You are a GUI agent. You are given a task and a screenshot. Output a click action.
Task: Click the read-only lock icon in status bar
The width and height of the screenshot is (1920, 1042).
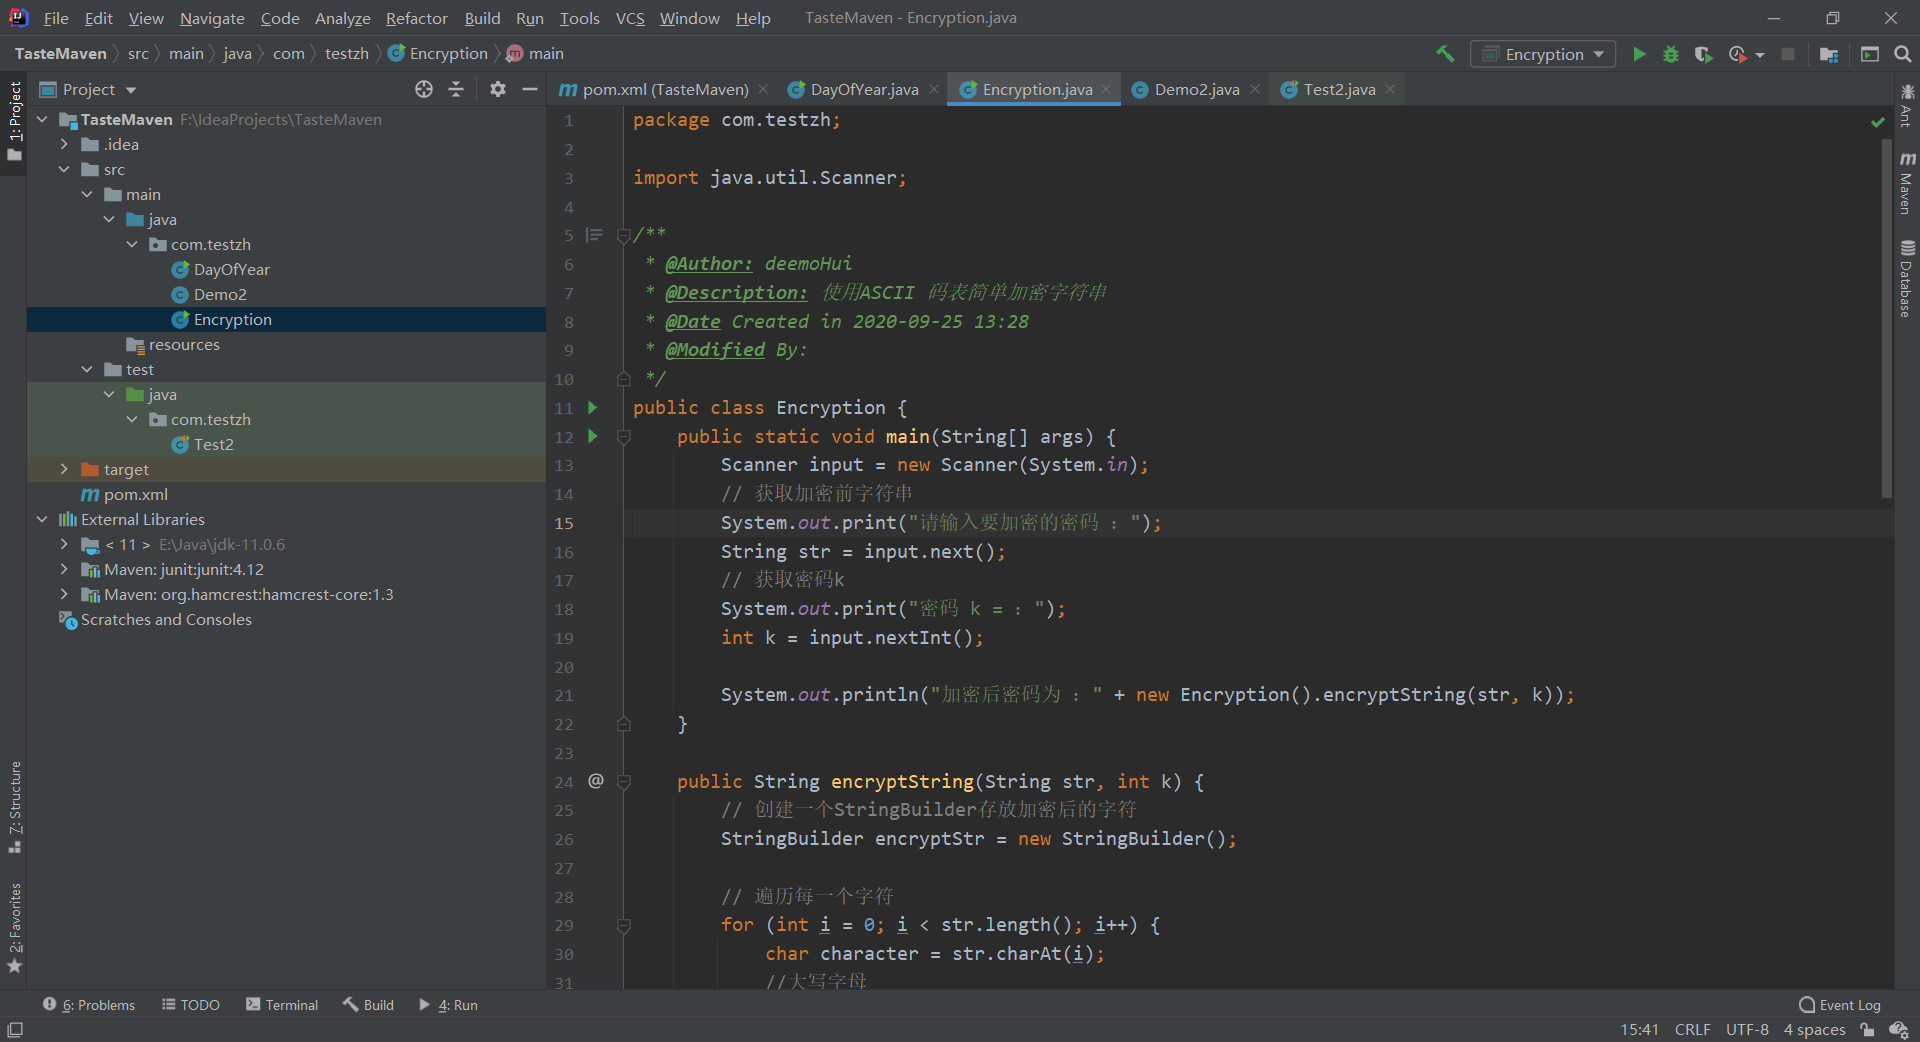point(1867,1029)
